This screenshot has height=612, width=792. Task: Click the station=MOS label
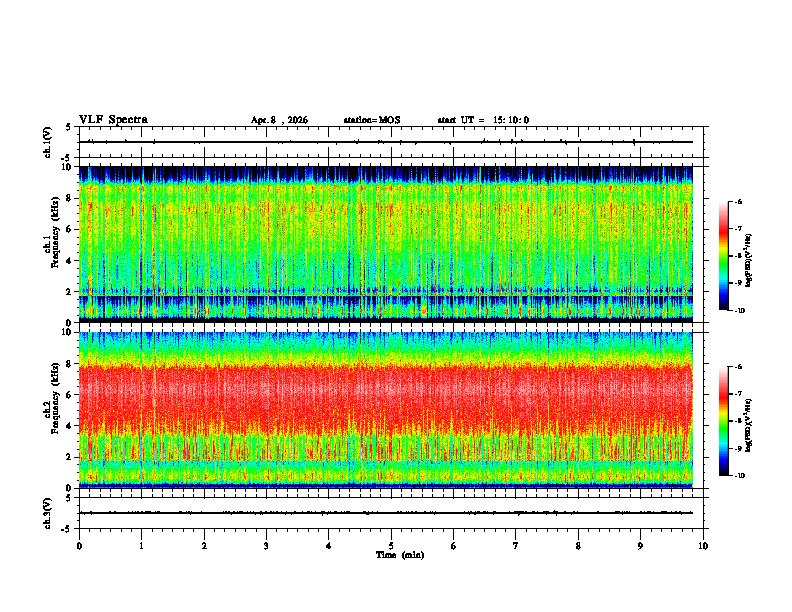(372, 120)
